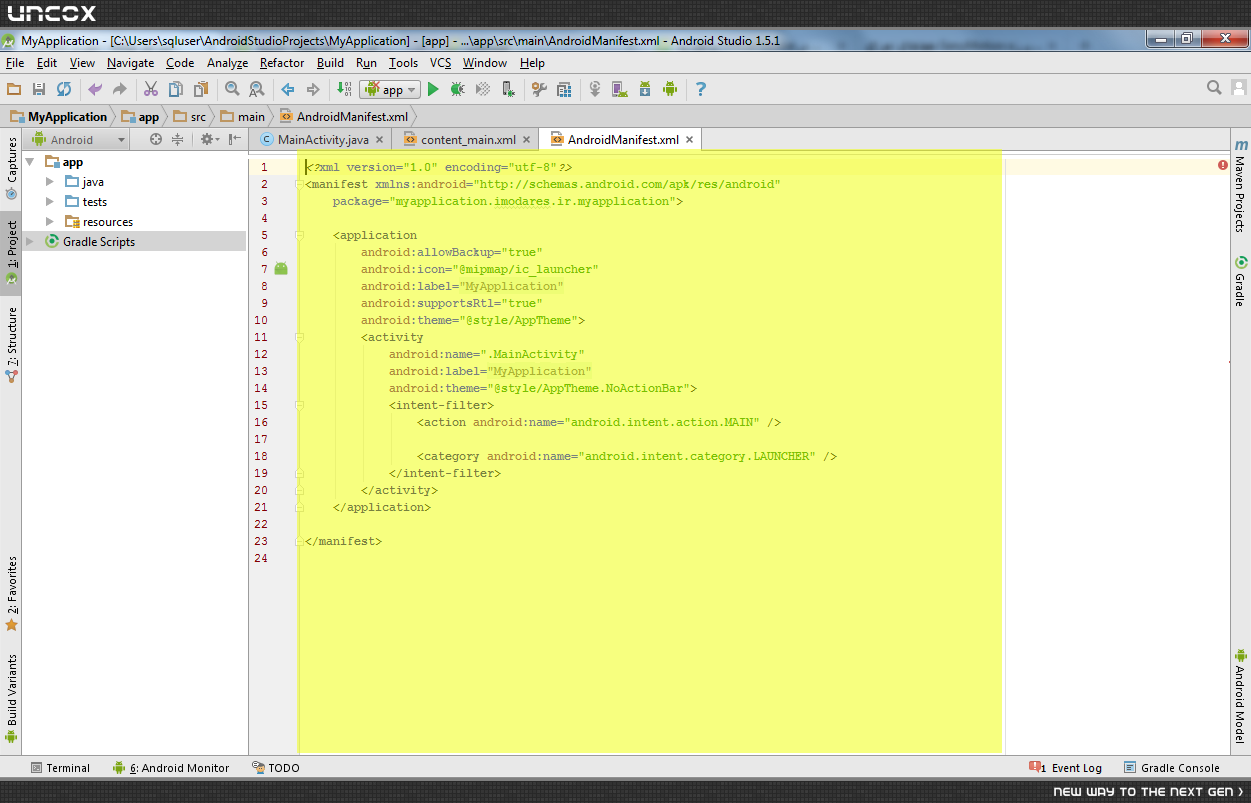
Task: Open the Android project view dropdown
Action: (80, 140)
